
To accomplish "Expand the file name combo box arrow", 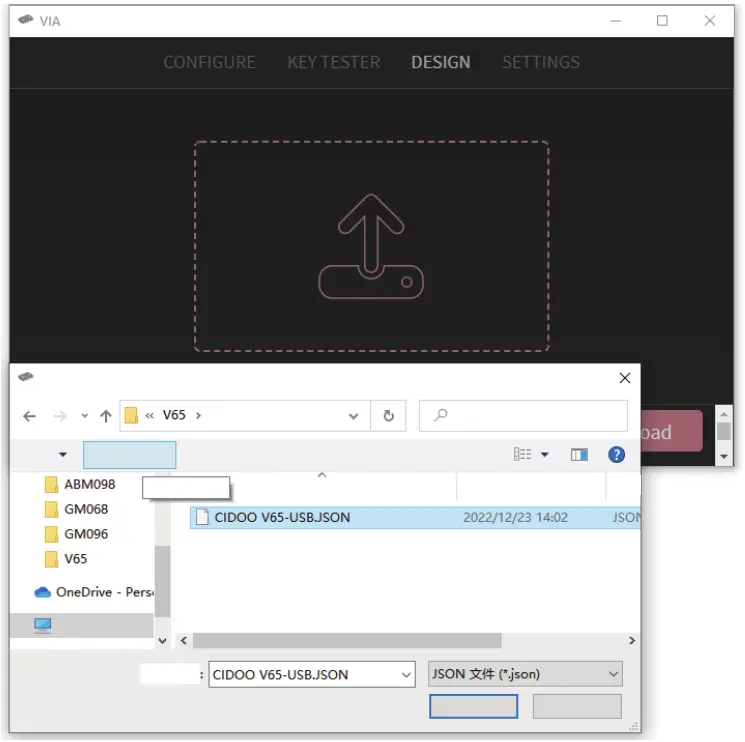I will 406,675.
